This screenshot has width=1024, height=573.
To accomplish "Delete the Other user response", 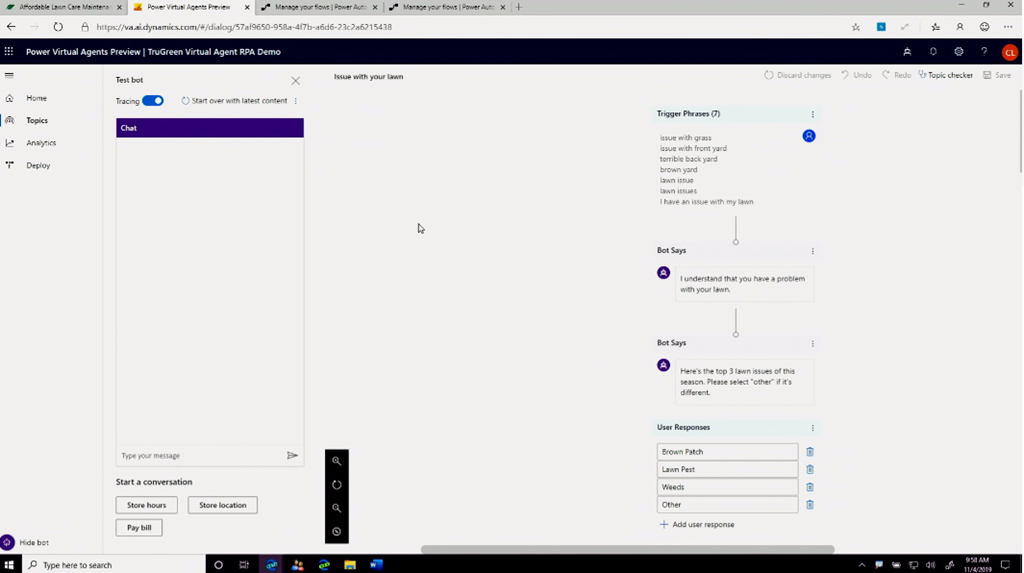I will [810, 504].
